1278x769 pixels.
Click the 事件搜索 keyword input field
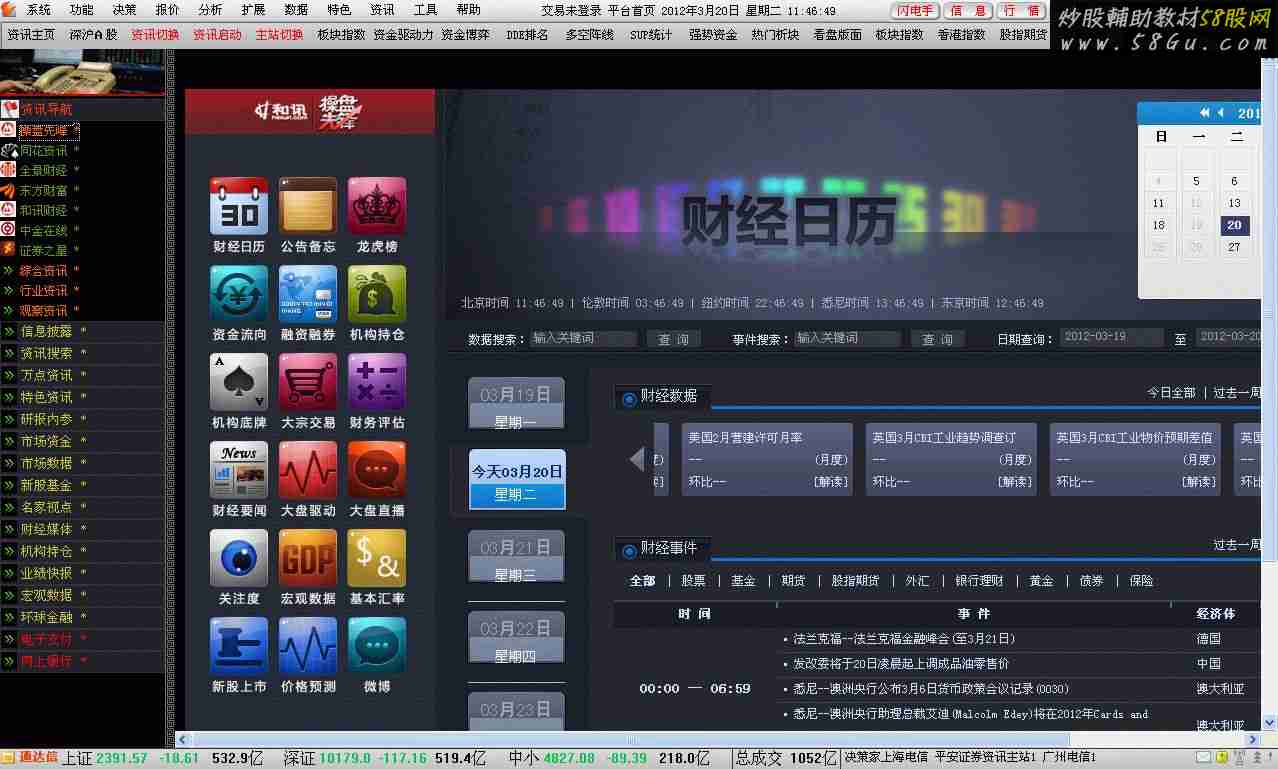click(x=846, y=339)
